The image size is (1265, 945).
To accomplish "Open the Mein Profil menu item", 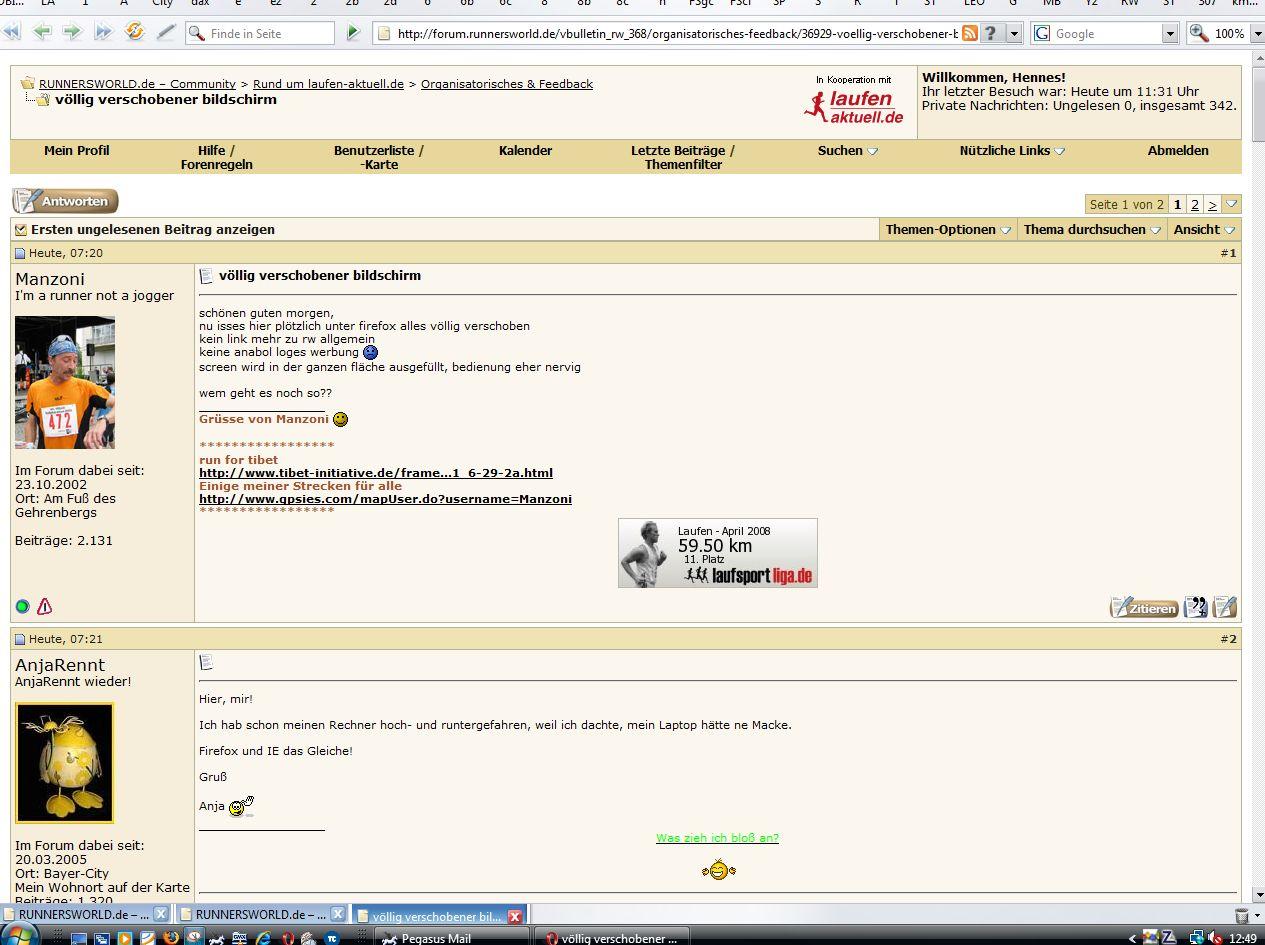I will [77, 151].
